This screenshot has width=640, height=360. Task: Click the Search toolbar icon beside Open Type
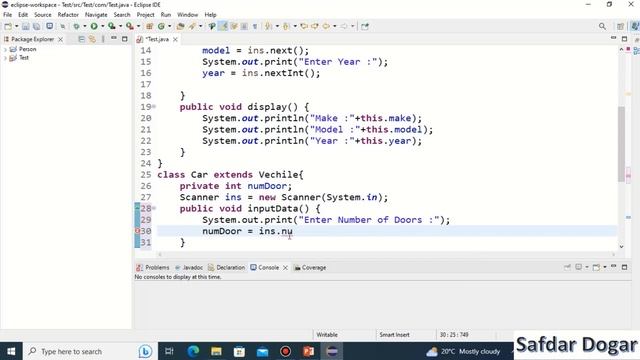click(192, 26)
